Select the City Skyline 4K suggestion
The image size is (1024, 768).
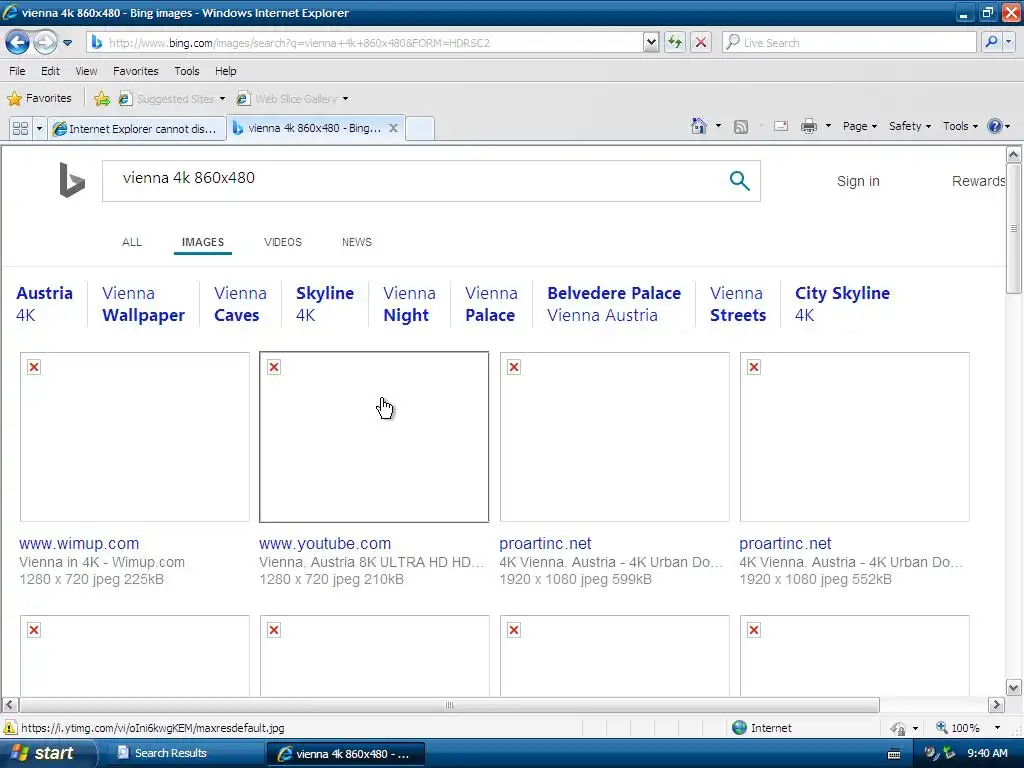click(842, 304)
